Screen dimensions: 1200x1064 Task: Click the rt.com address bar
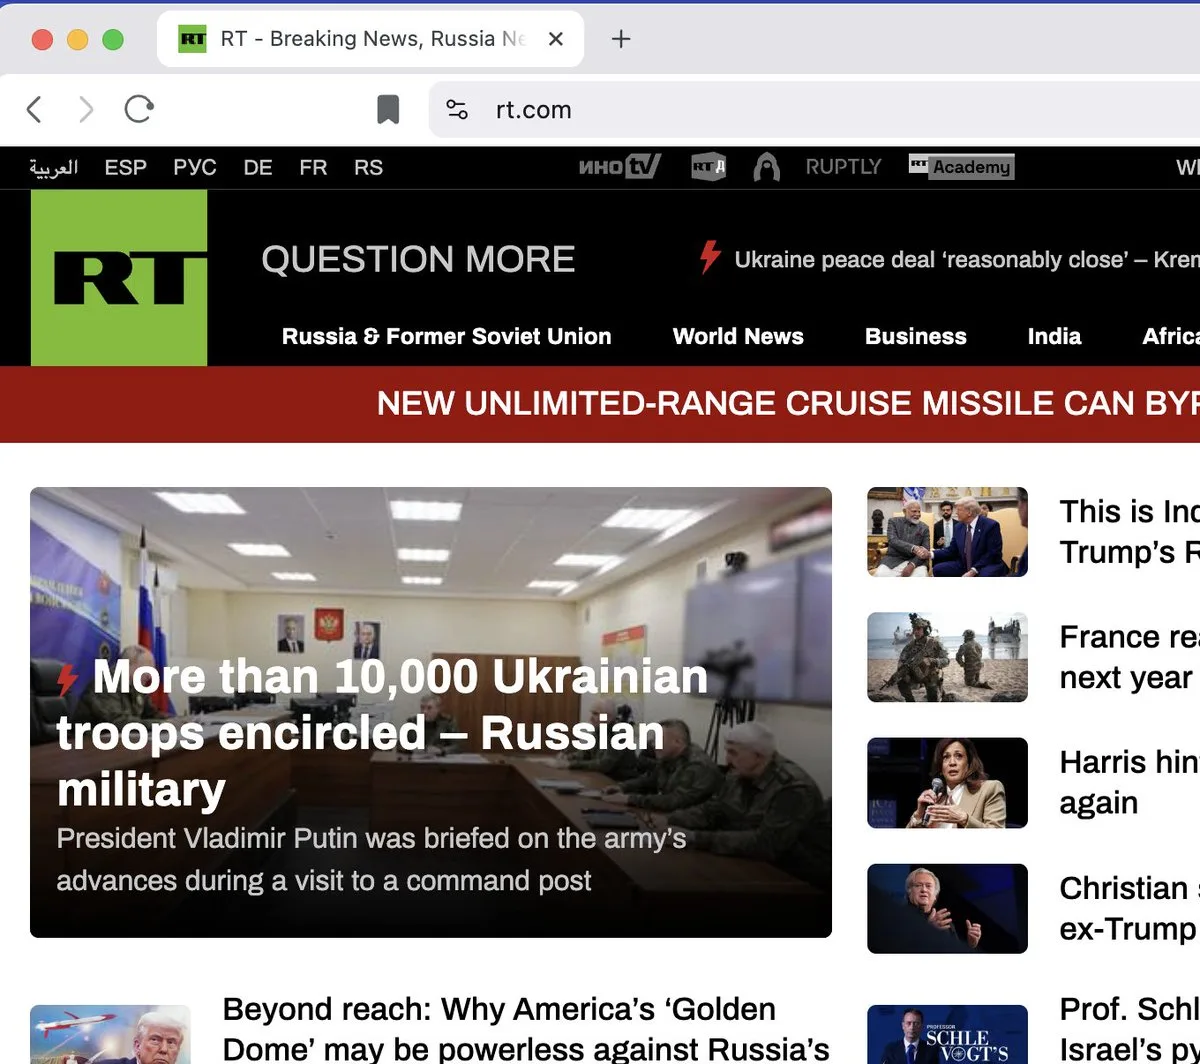[x=815, y=110]
